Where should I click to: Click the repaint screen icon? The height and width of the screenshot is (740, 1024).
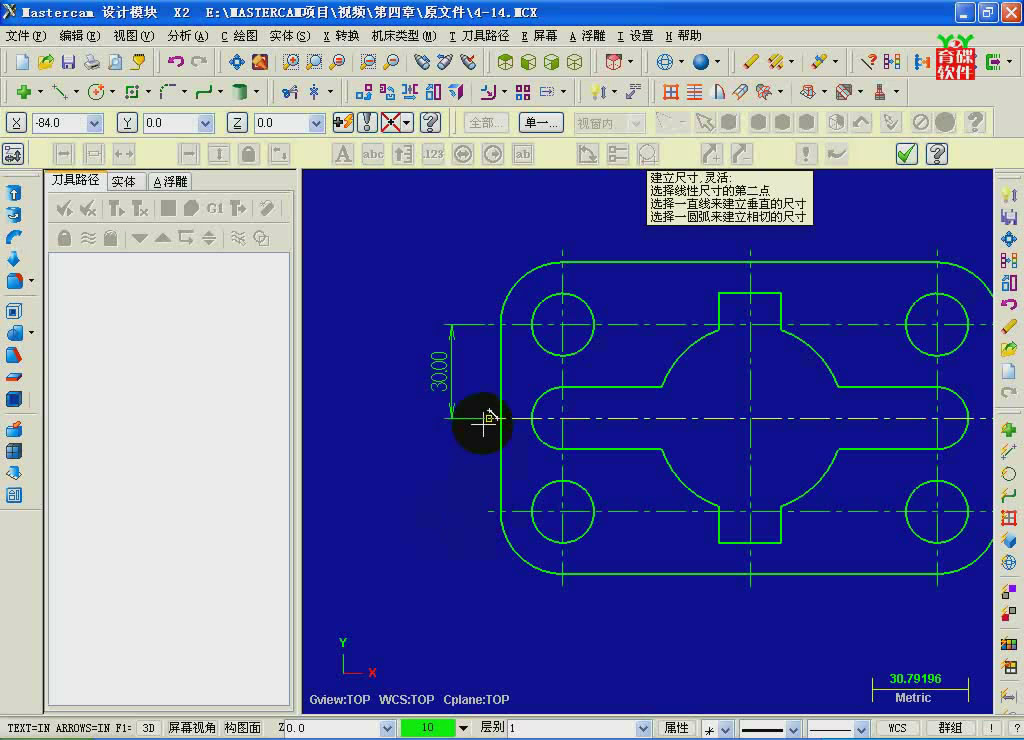[x=260, y=62]
